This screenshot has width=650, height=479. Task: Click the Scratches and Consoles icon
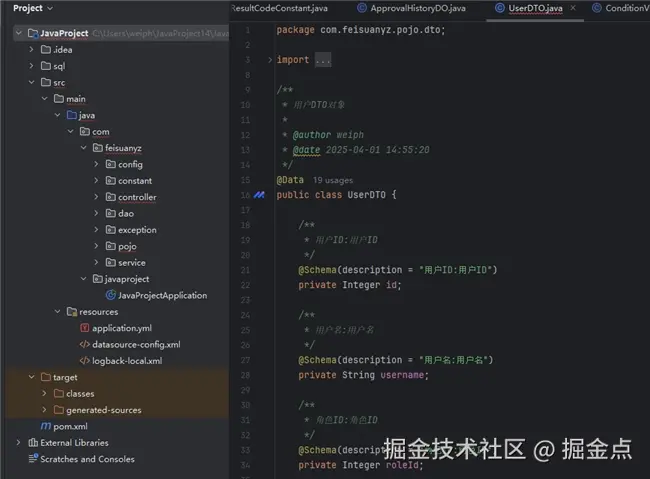click(x=33, y=459)
